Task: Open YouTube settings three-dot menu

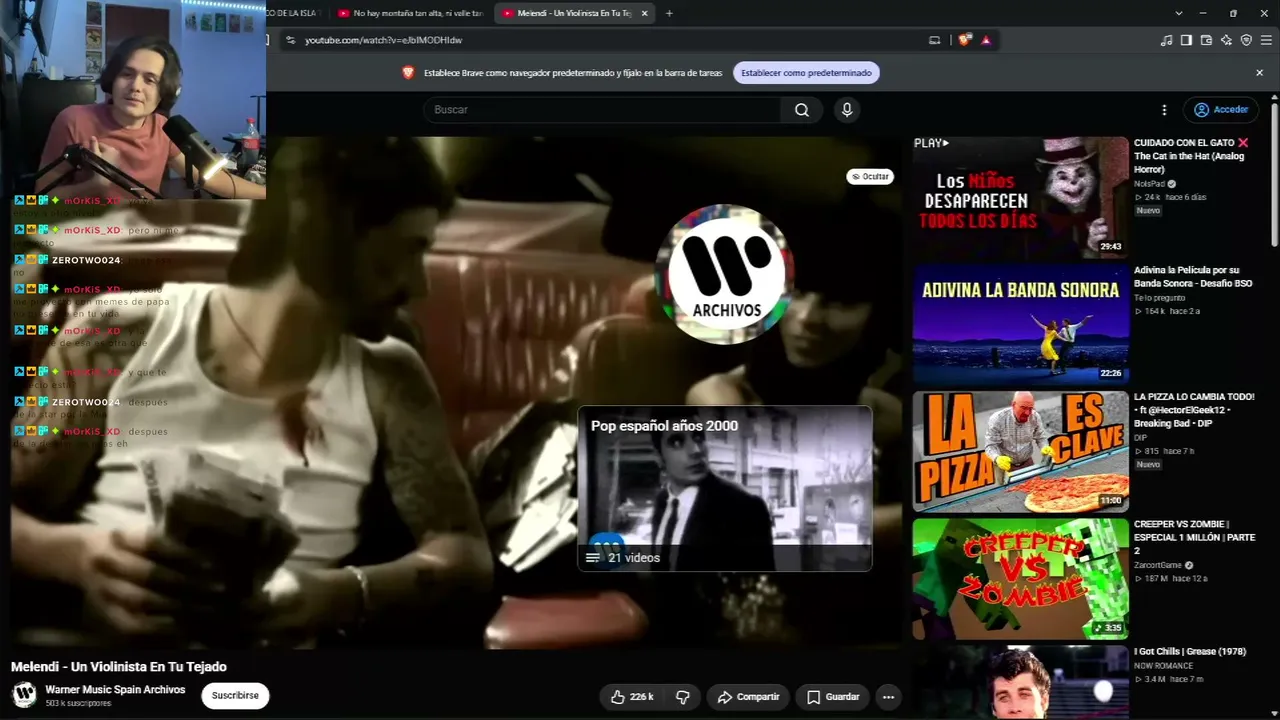Action: (x=1164, y=110)
